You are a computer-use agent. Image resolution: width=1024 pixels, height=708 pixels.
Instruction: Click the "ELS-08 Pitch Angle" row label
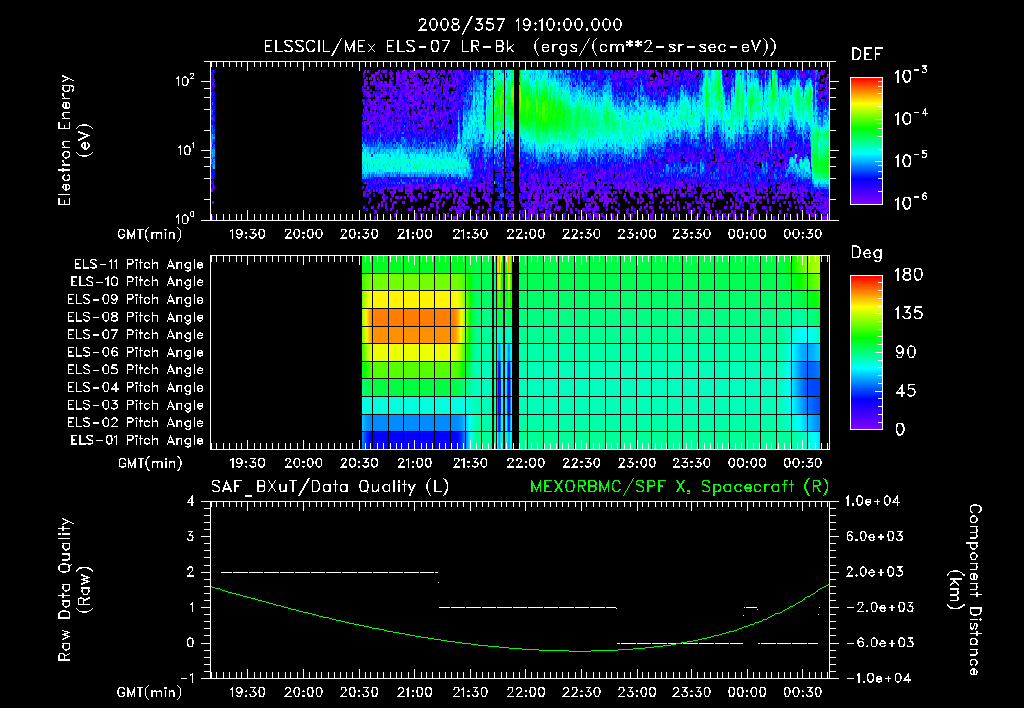coord(135,317)
